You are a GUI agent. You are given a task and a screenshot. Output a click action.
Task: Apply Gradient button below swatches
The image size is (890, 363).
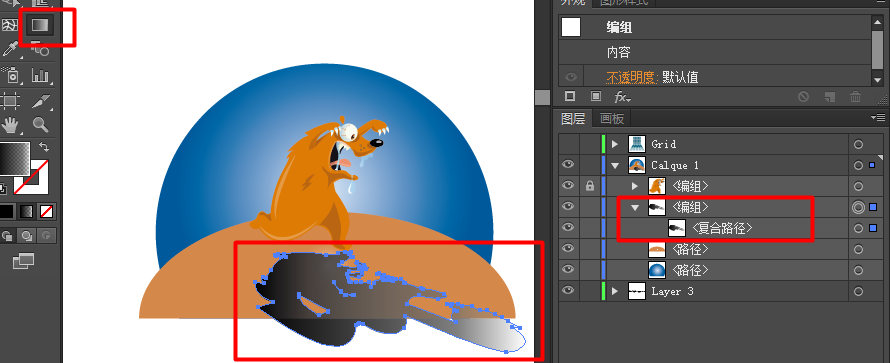coord(27,212)
